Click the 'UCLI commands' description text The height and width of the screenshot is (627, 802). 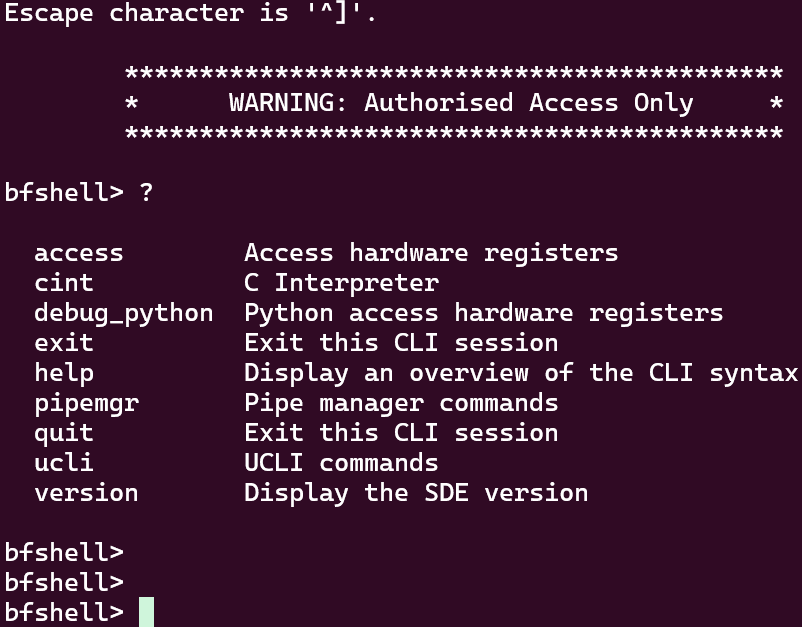point(341,463)
